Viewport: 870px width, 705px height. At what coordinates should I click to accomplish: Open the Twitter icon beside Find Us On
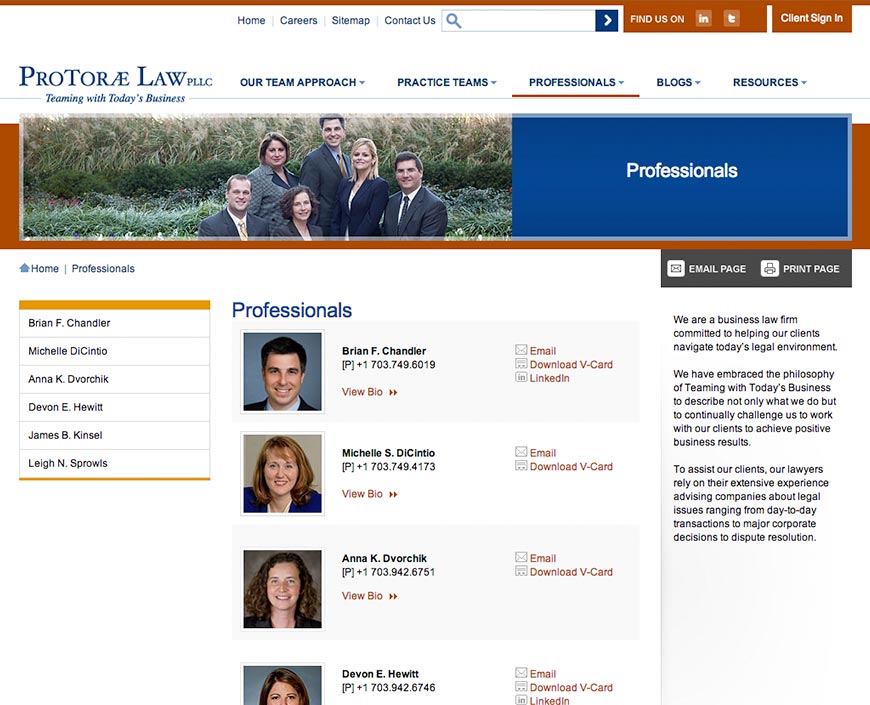[731, 19]
